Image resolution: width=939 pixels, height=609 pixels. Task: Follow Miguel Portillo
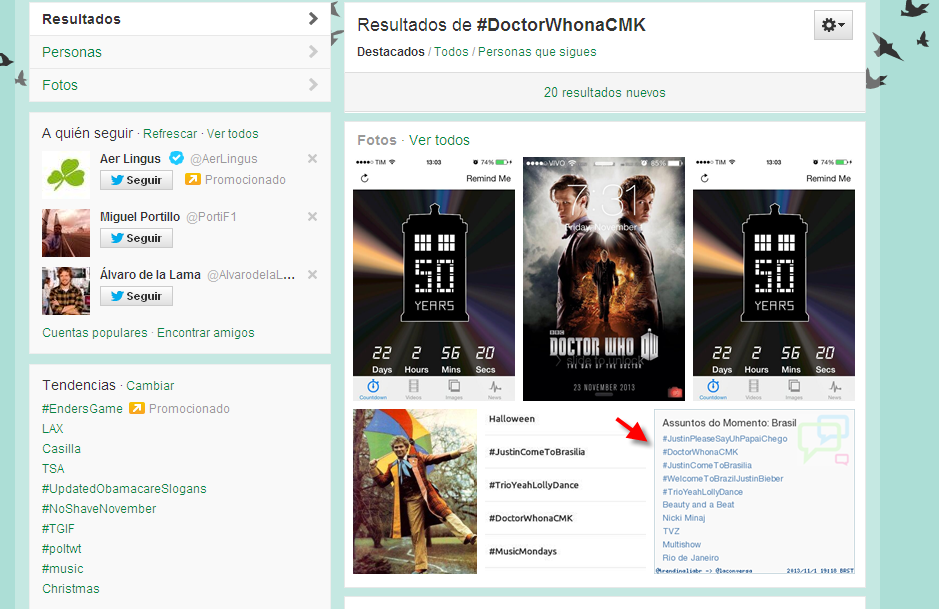click(x=136, y=238)
